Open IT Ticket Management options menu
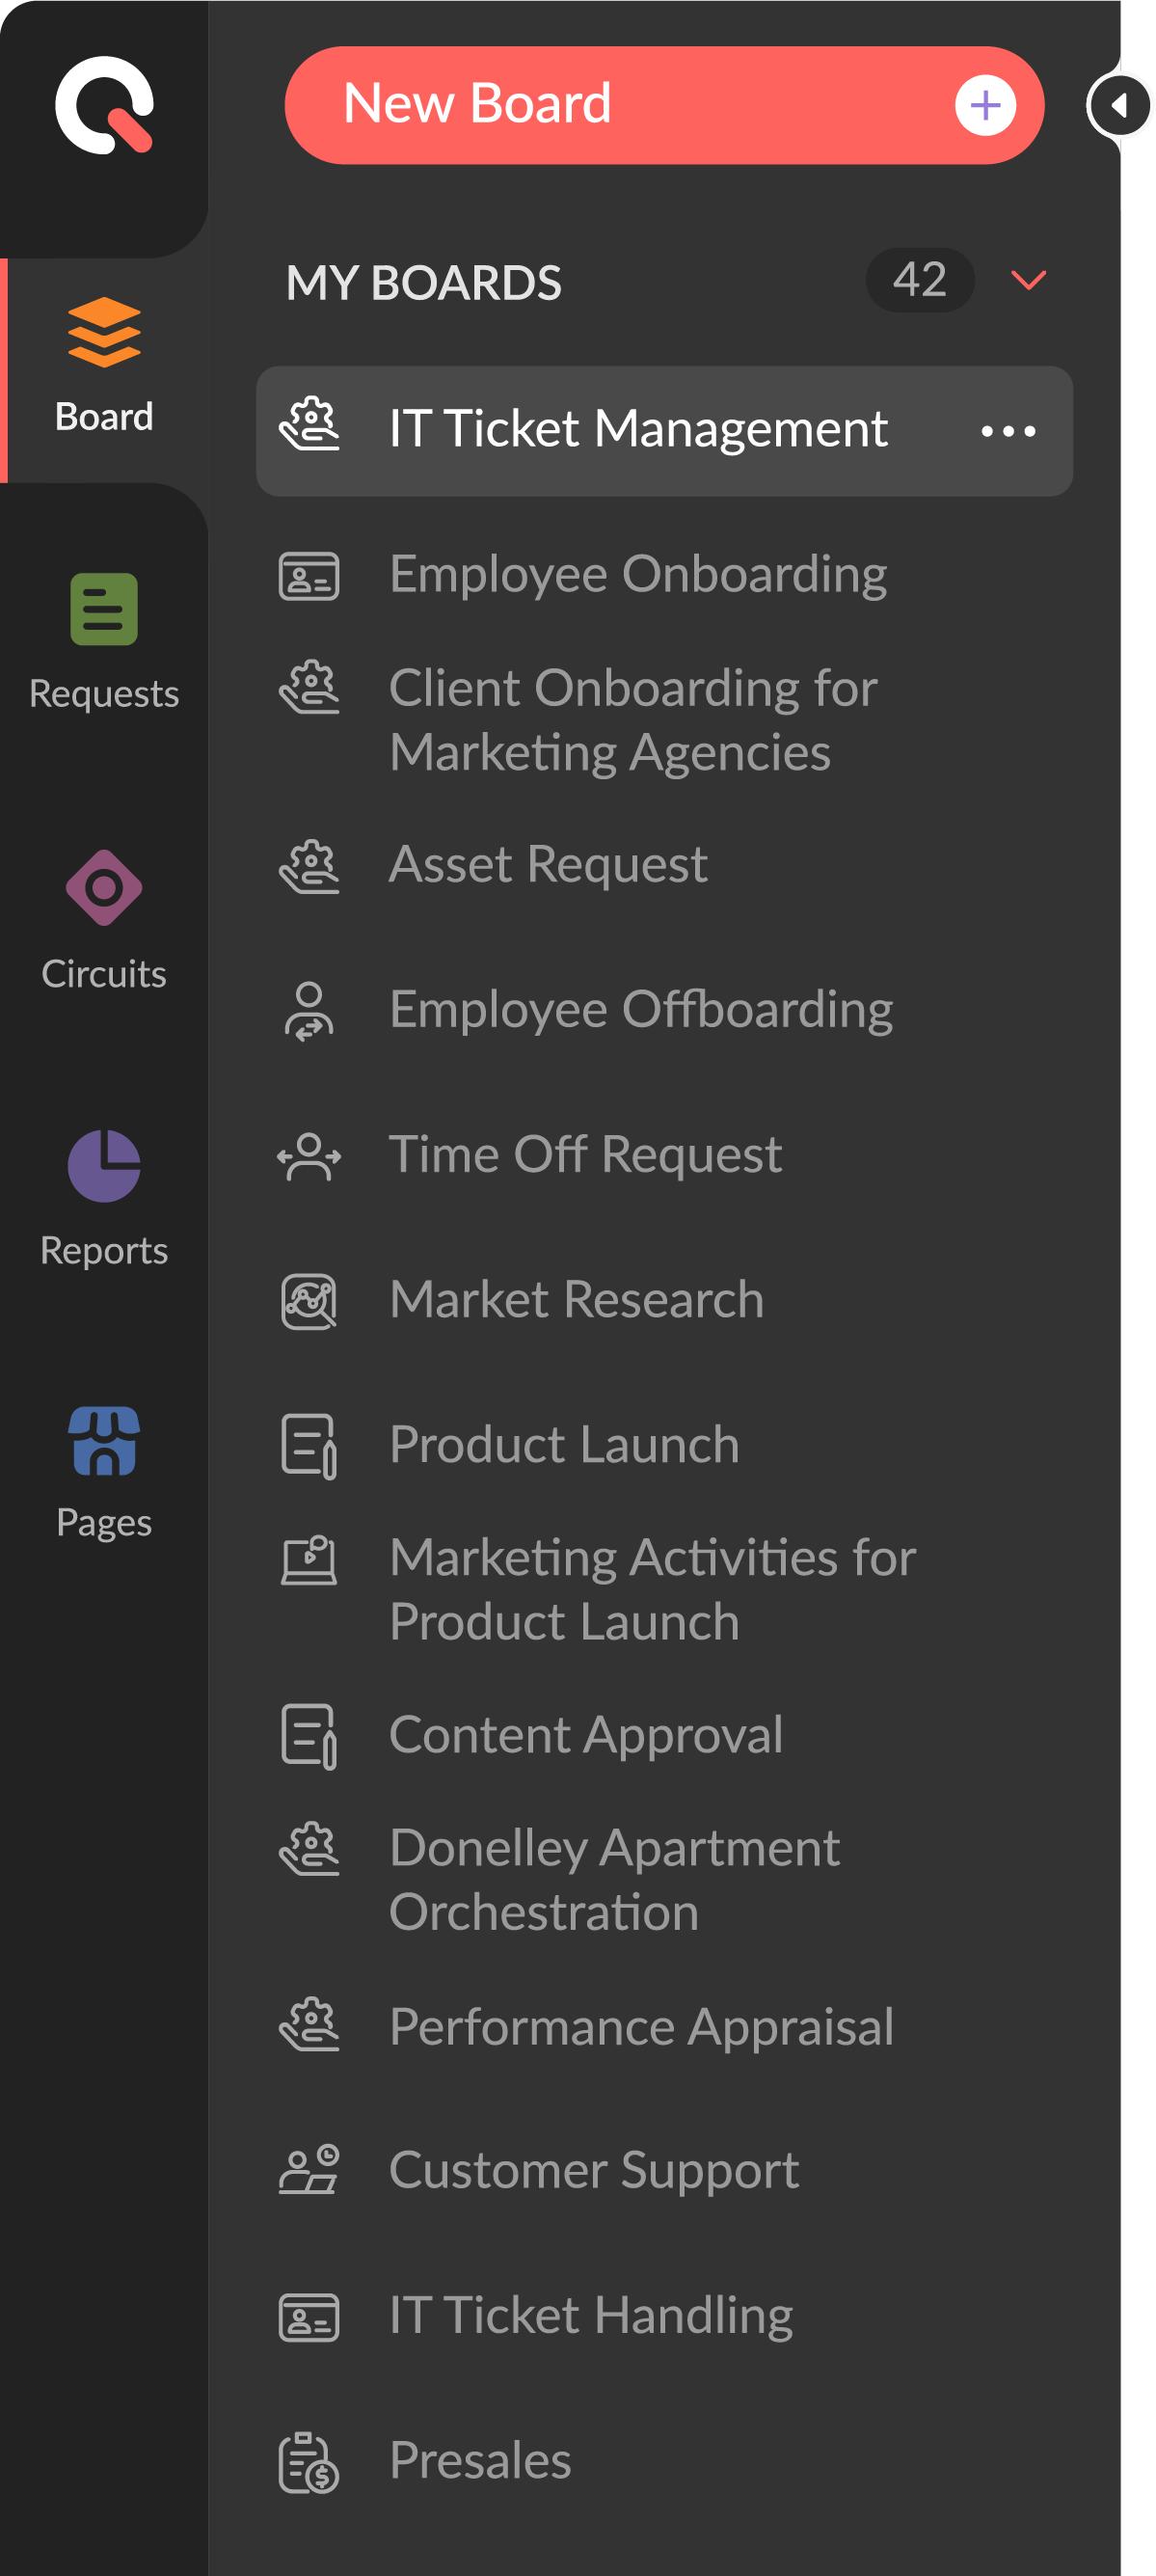This screenshot has height=2576, width=1156. point(1008,431)
